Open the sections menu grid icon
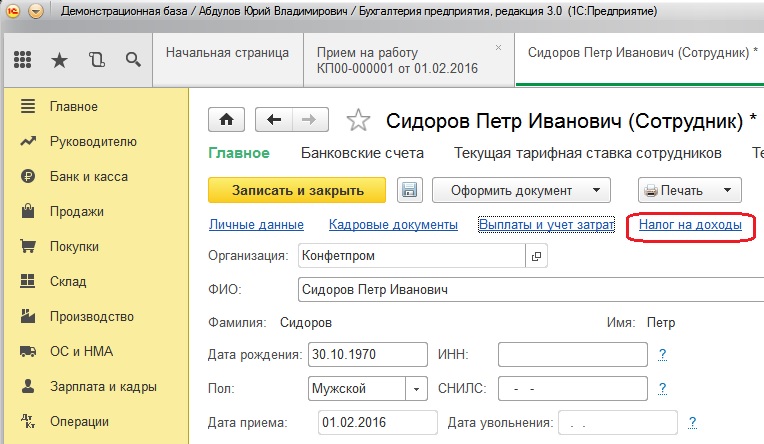The width and height of the screenshot is (764, 444). [x=23, y=60]
